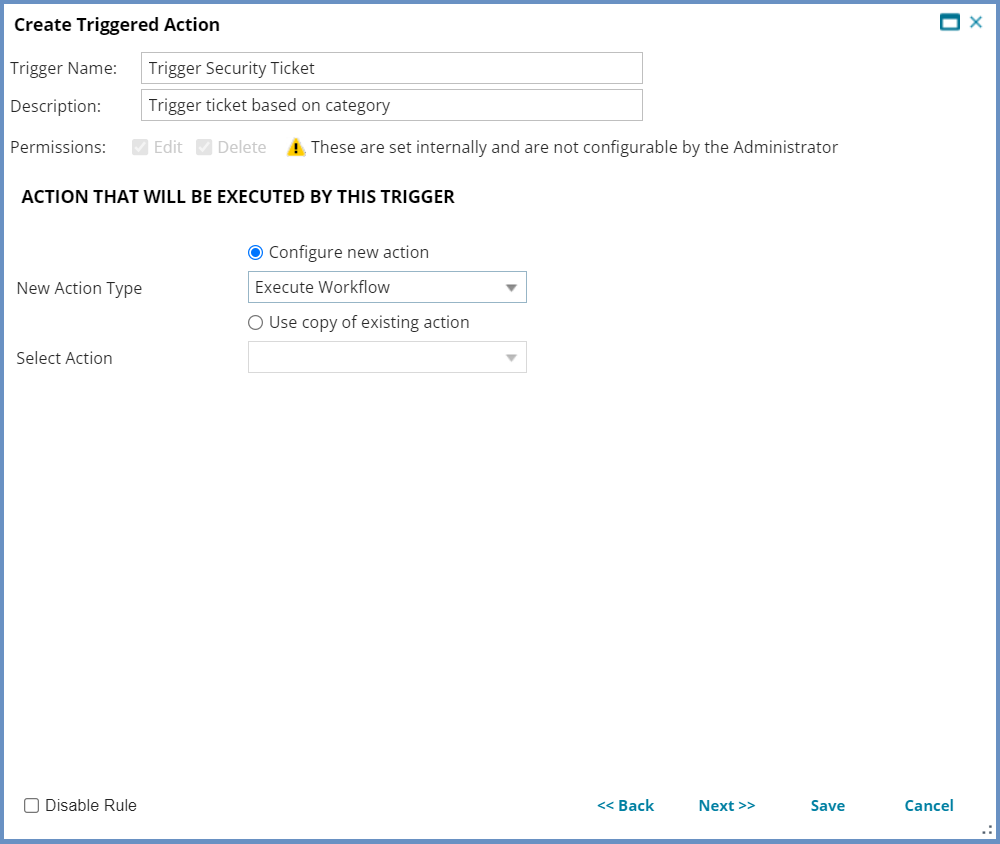This screenshot has height=844, width=1000.
Task: Click the Create Triggered Action title text
Action: click(117, 24)
